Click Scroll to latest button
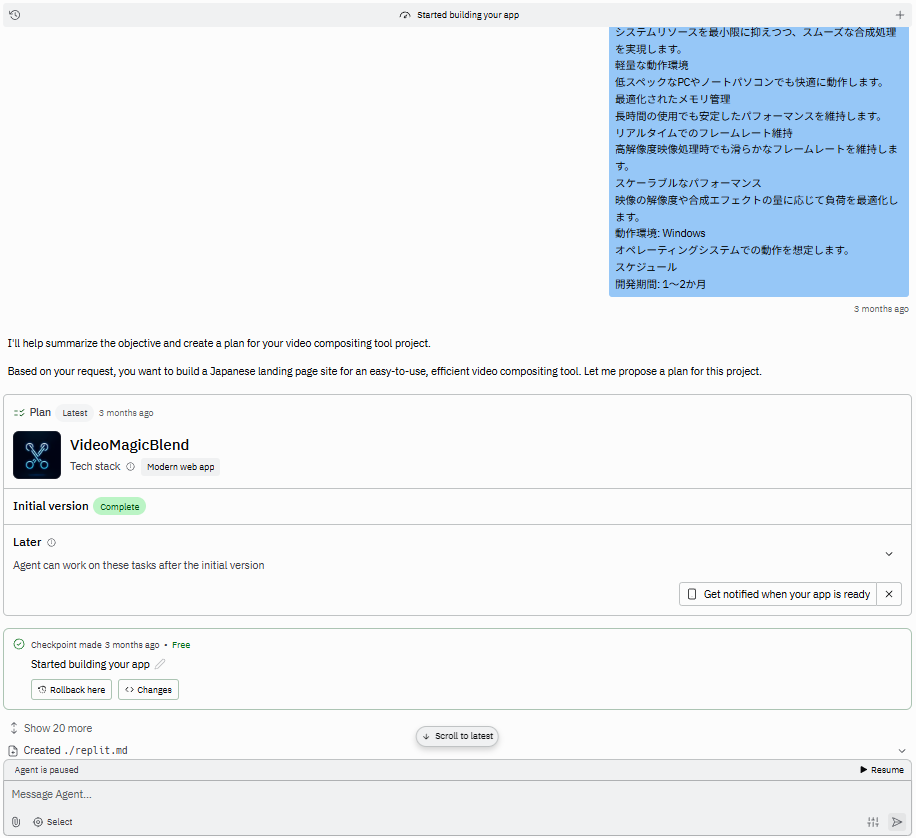This screenshot has width=916, height=838. (457, 736)
